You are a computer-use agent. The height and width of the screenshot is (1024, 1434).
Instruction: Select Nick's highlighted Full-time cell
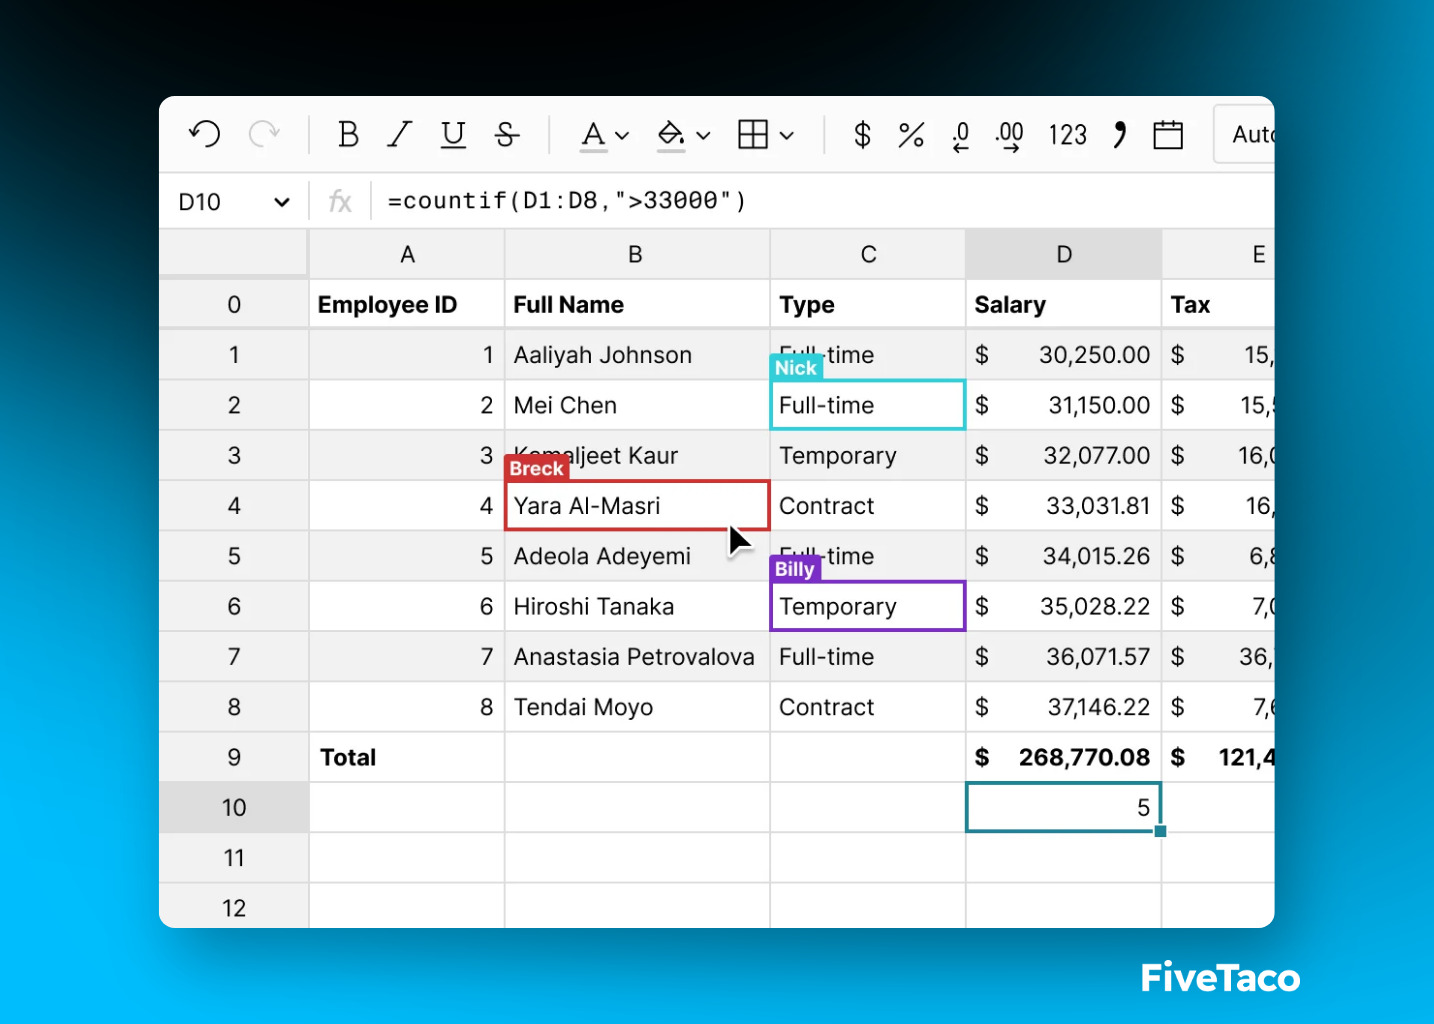point(868,405)
